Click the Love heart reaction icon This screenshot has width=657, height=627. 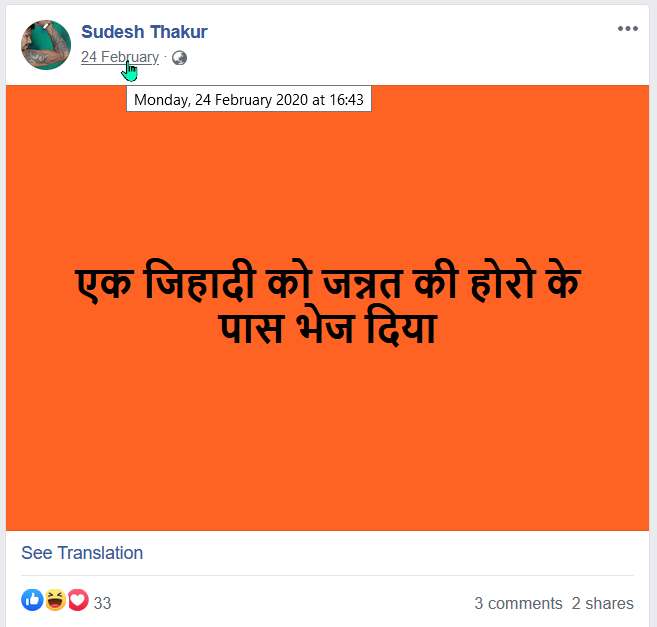coord(77,601)
